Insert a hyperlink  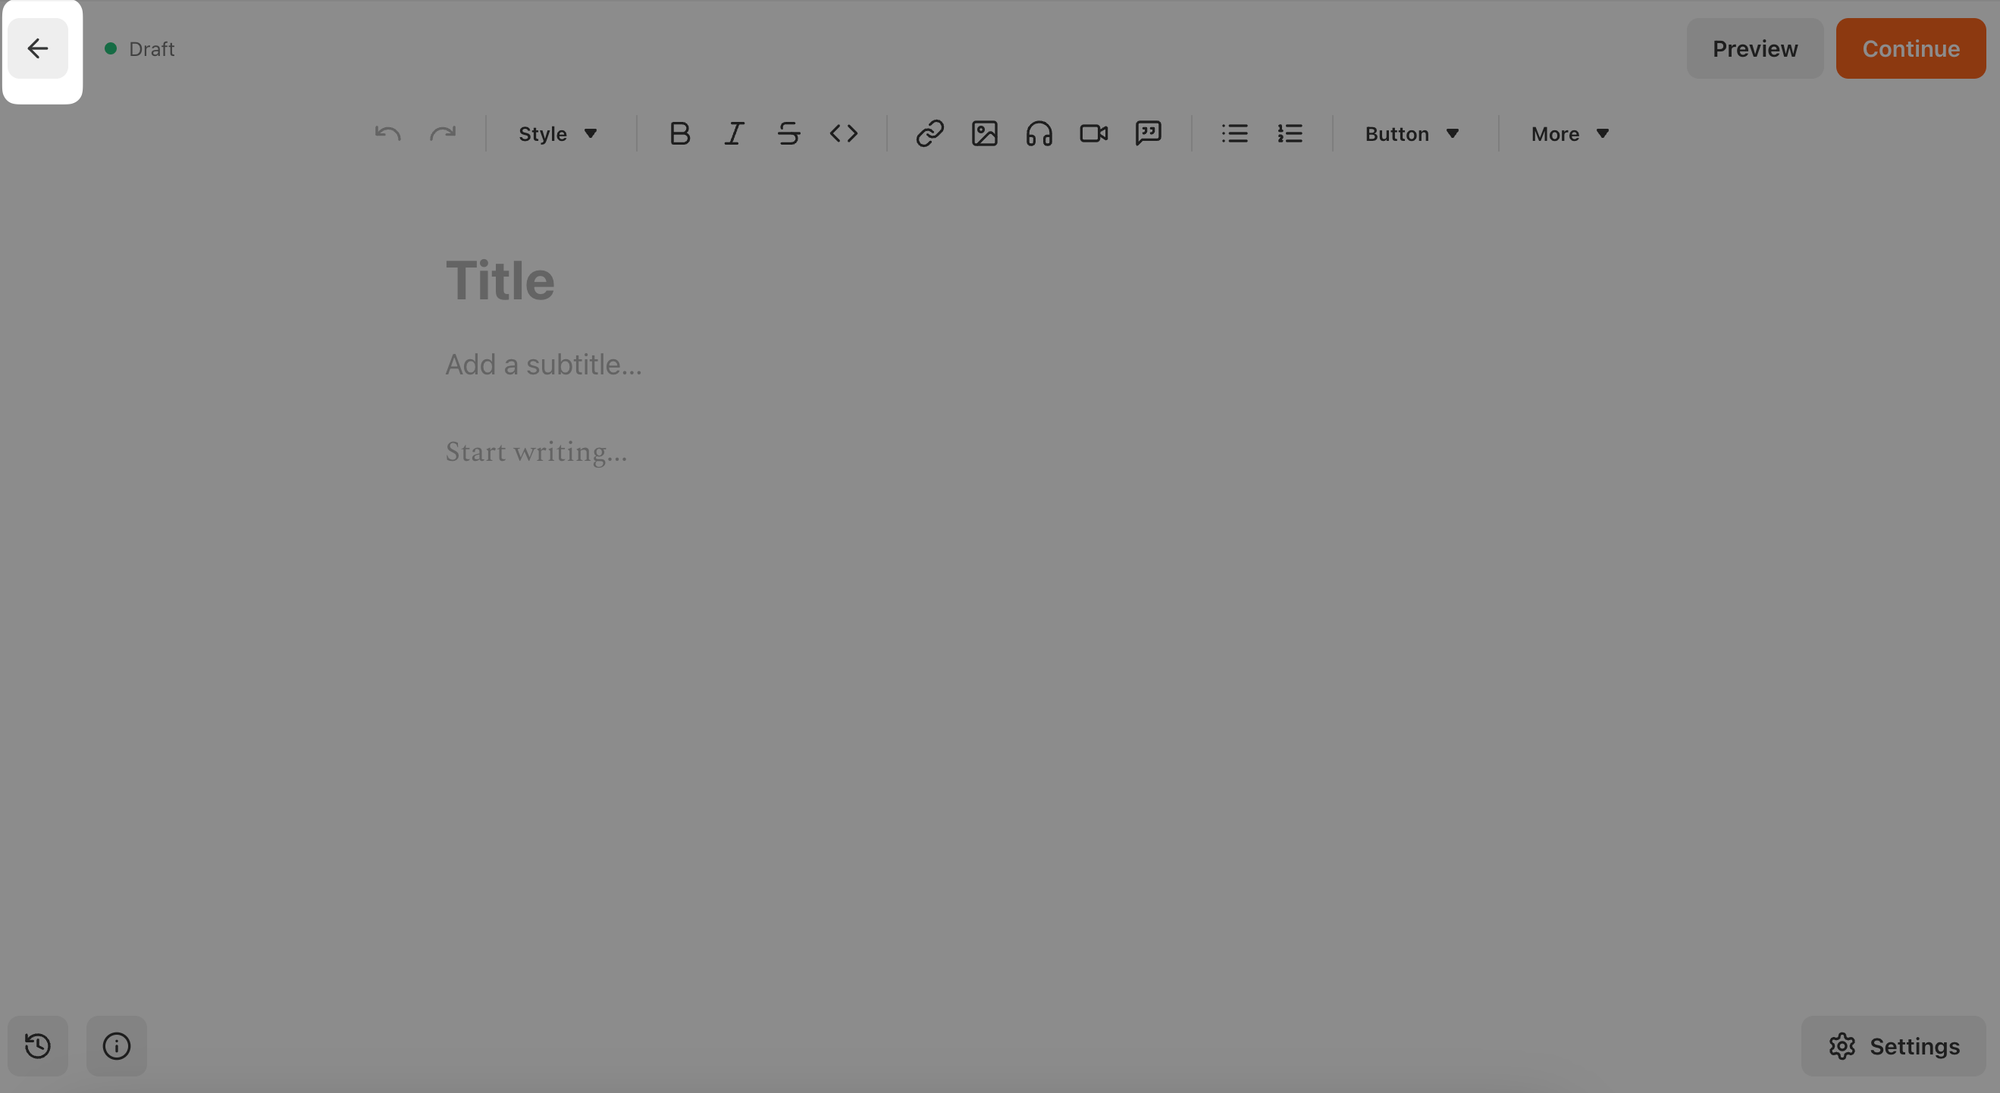(x=929, y=133)
